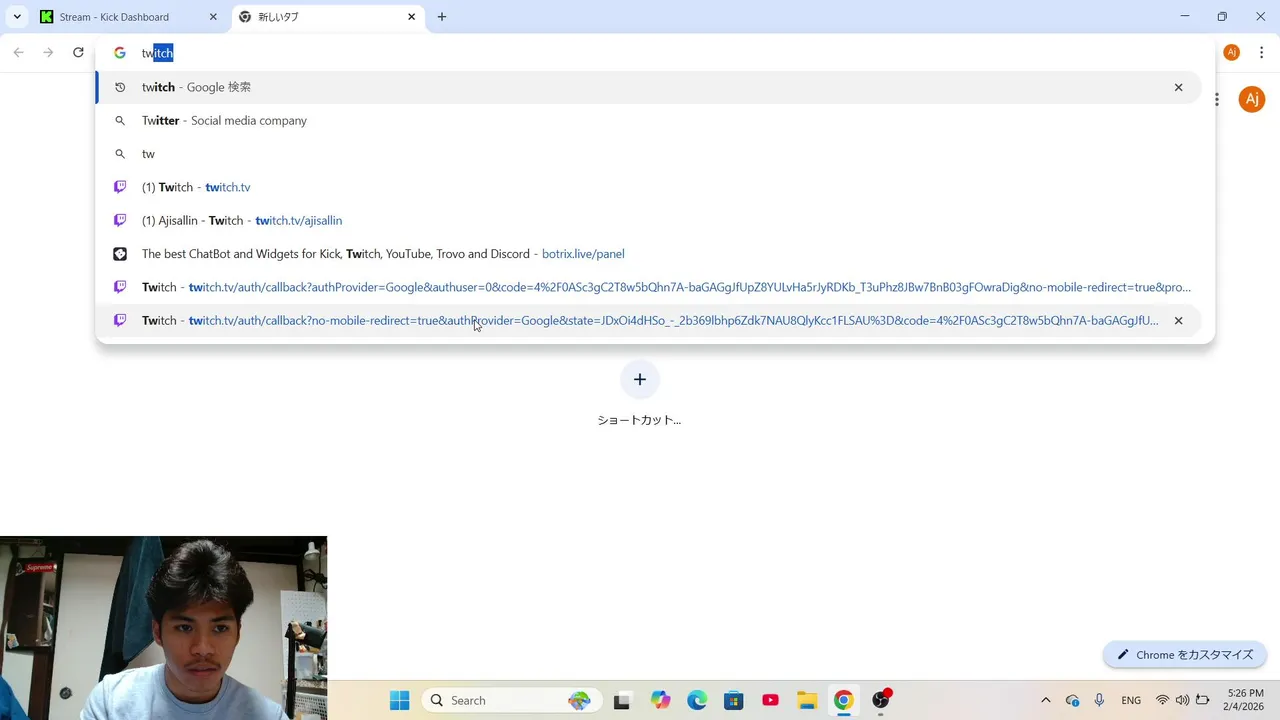Open botrix.live/panel ChatBot suggestion

tap(648, 254)
